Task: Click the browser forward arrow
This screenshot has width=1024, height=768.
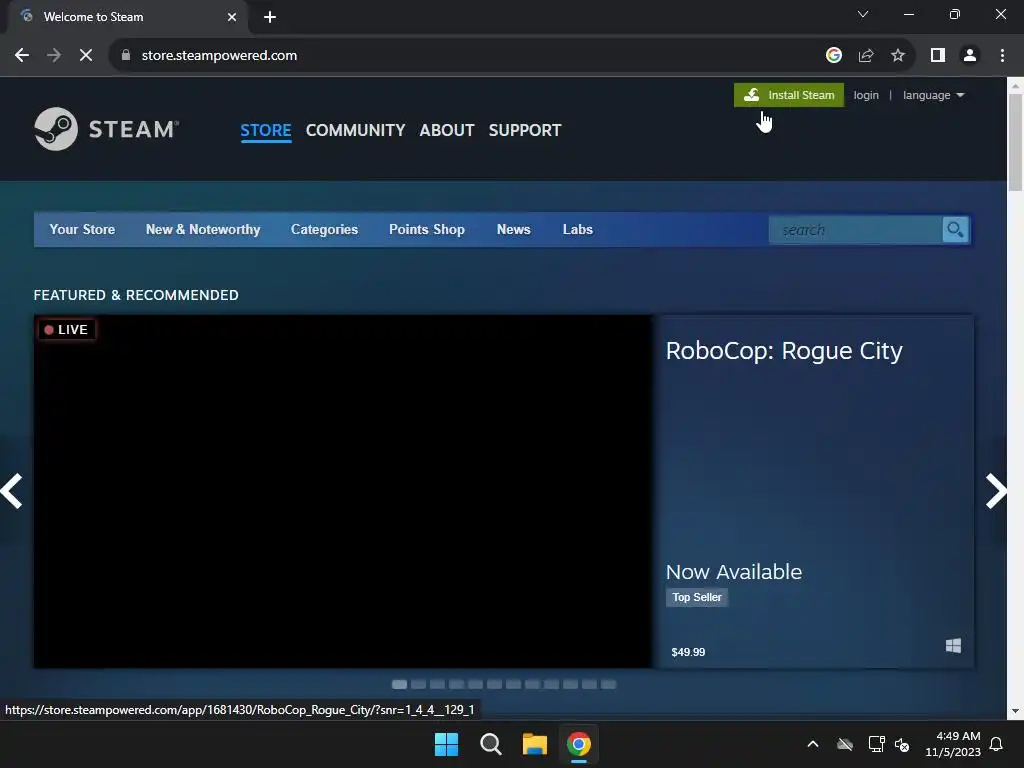Action: click(x=54, y=56)
